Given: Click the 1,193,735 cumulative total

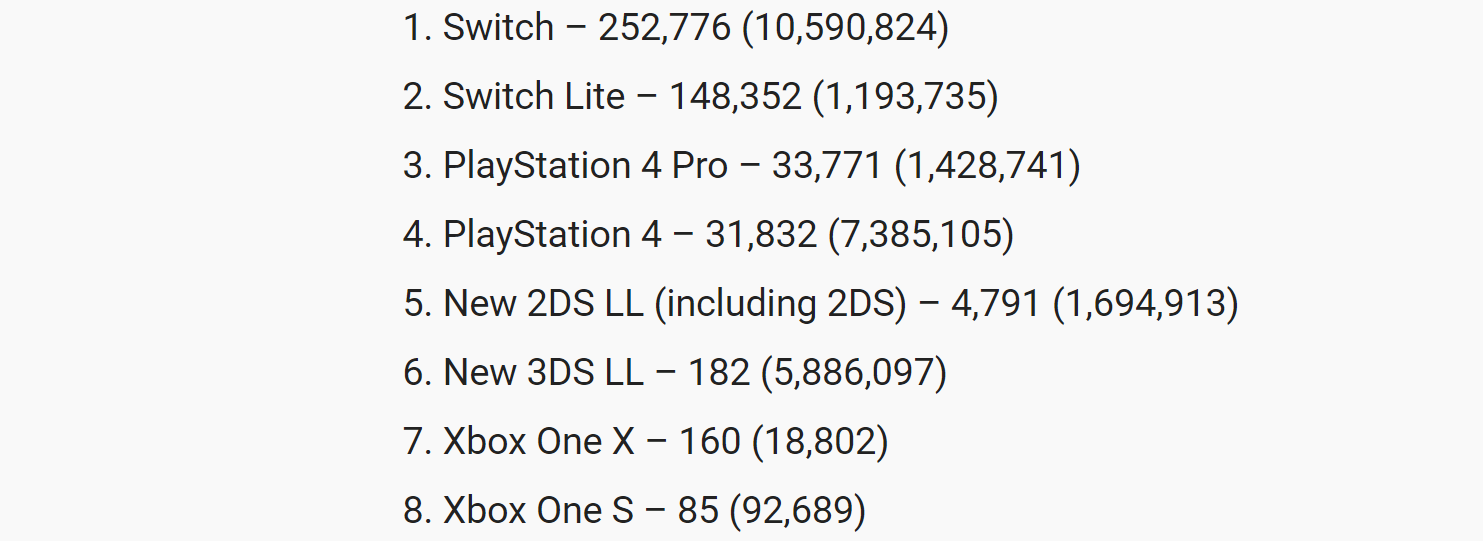Looking at the screenshot, I should [905, 96].
